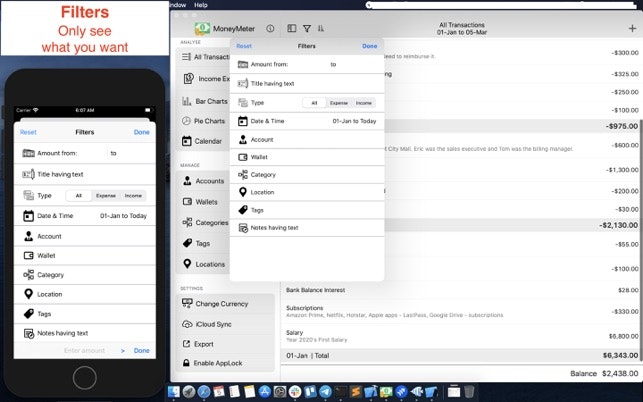Open Pie Charts in the sidebar
Screen dimensions: 643x402
tap(205, 121)
